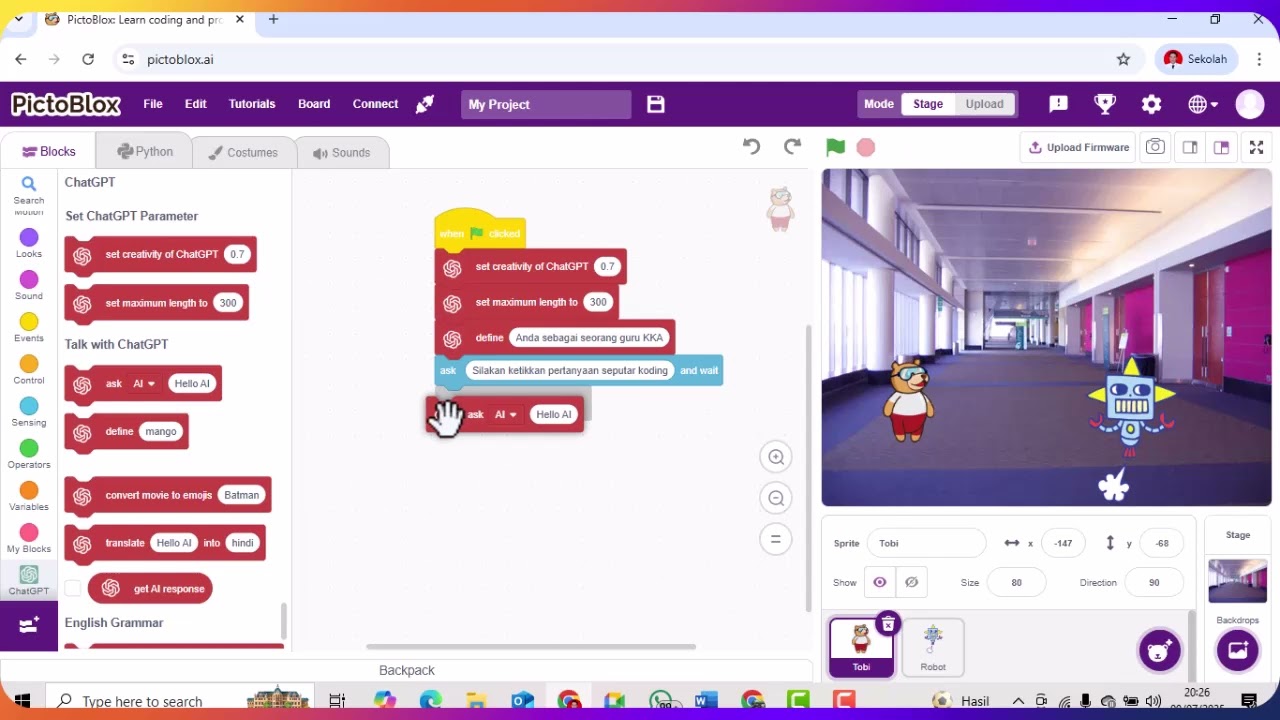Select the Robot sprite thumbnail
Viewport: 1280px width, 720px height.
point(933,648)
